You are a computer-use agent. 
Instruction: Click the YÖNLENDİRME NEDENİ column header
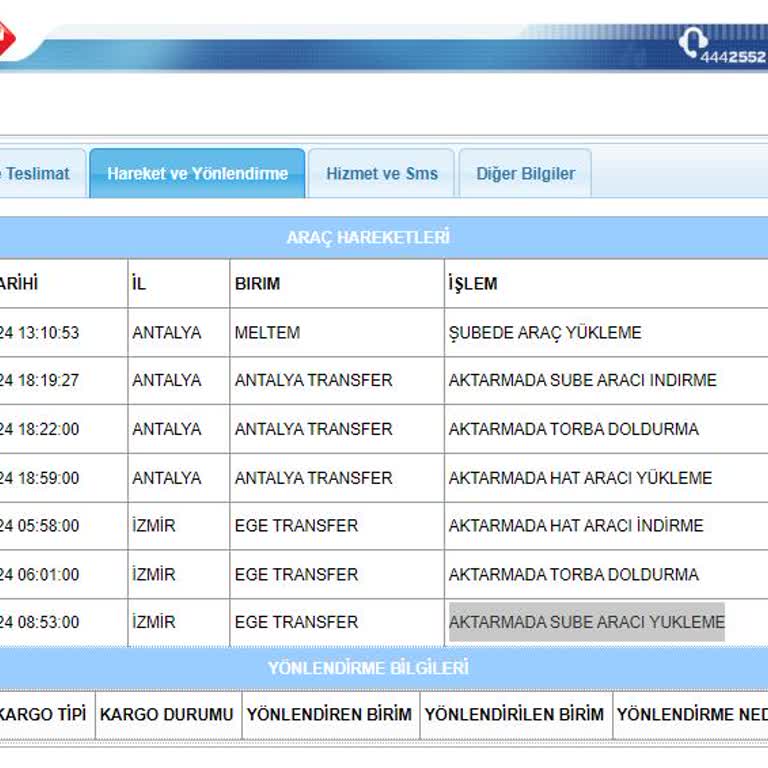pos(691,715)
